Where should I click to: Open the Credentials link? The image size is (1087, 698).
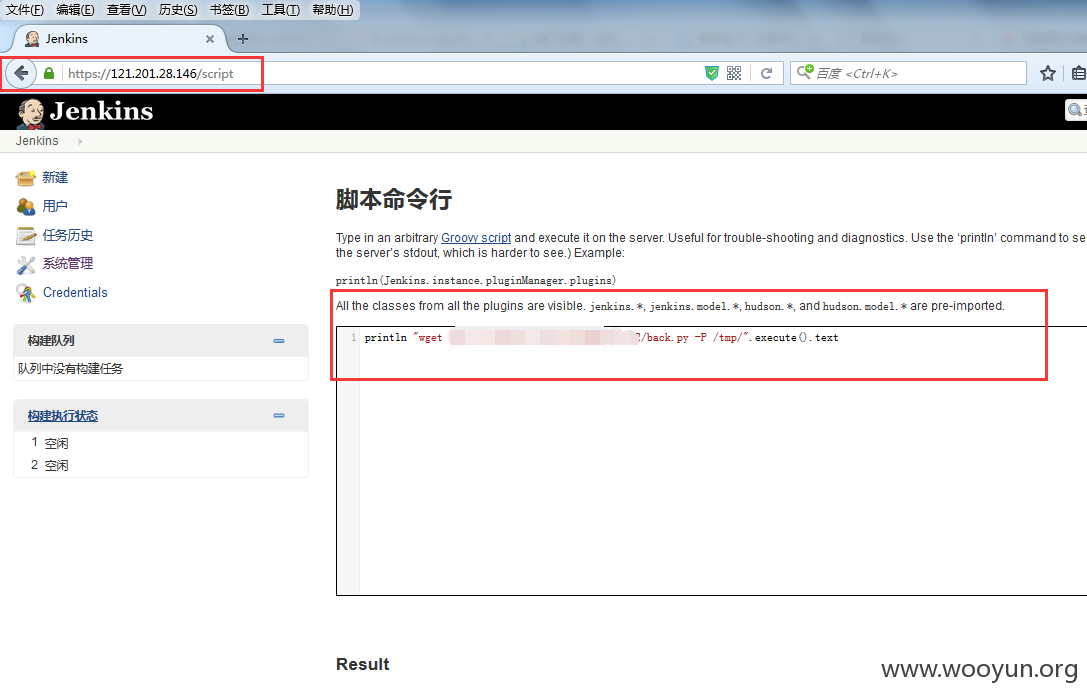[x=75, y=293]
